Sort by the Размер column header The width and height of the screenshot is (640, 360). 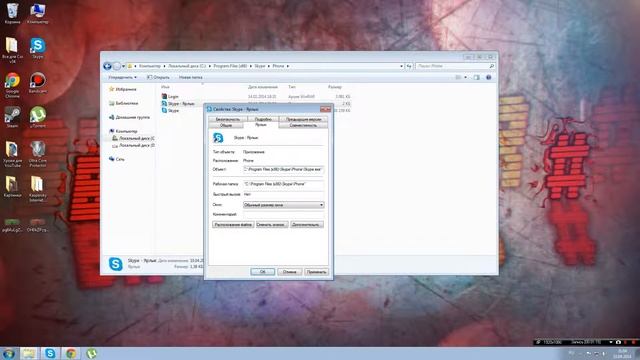point(335,87)
